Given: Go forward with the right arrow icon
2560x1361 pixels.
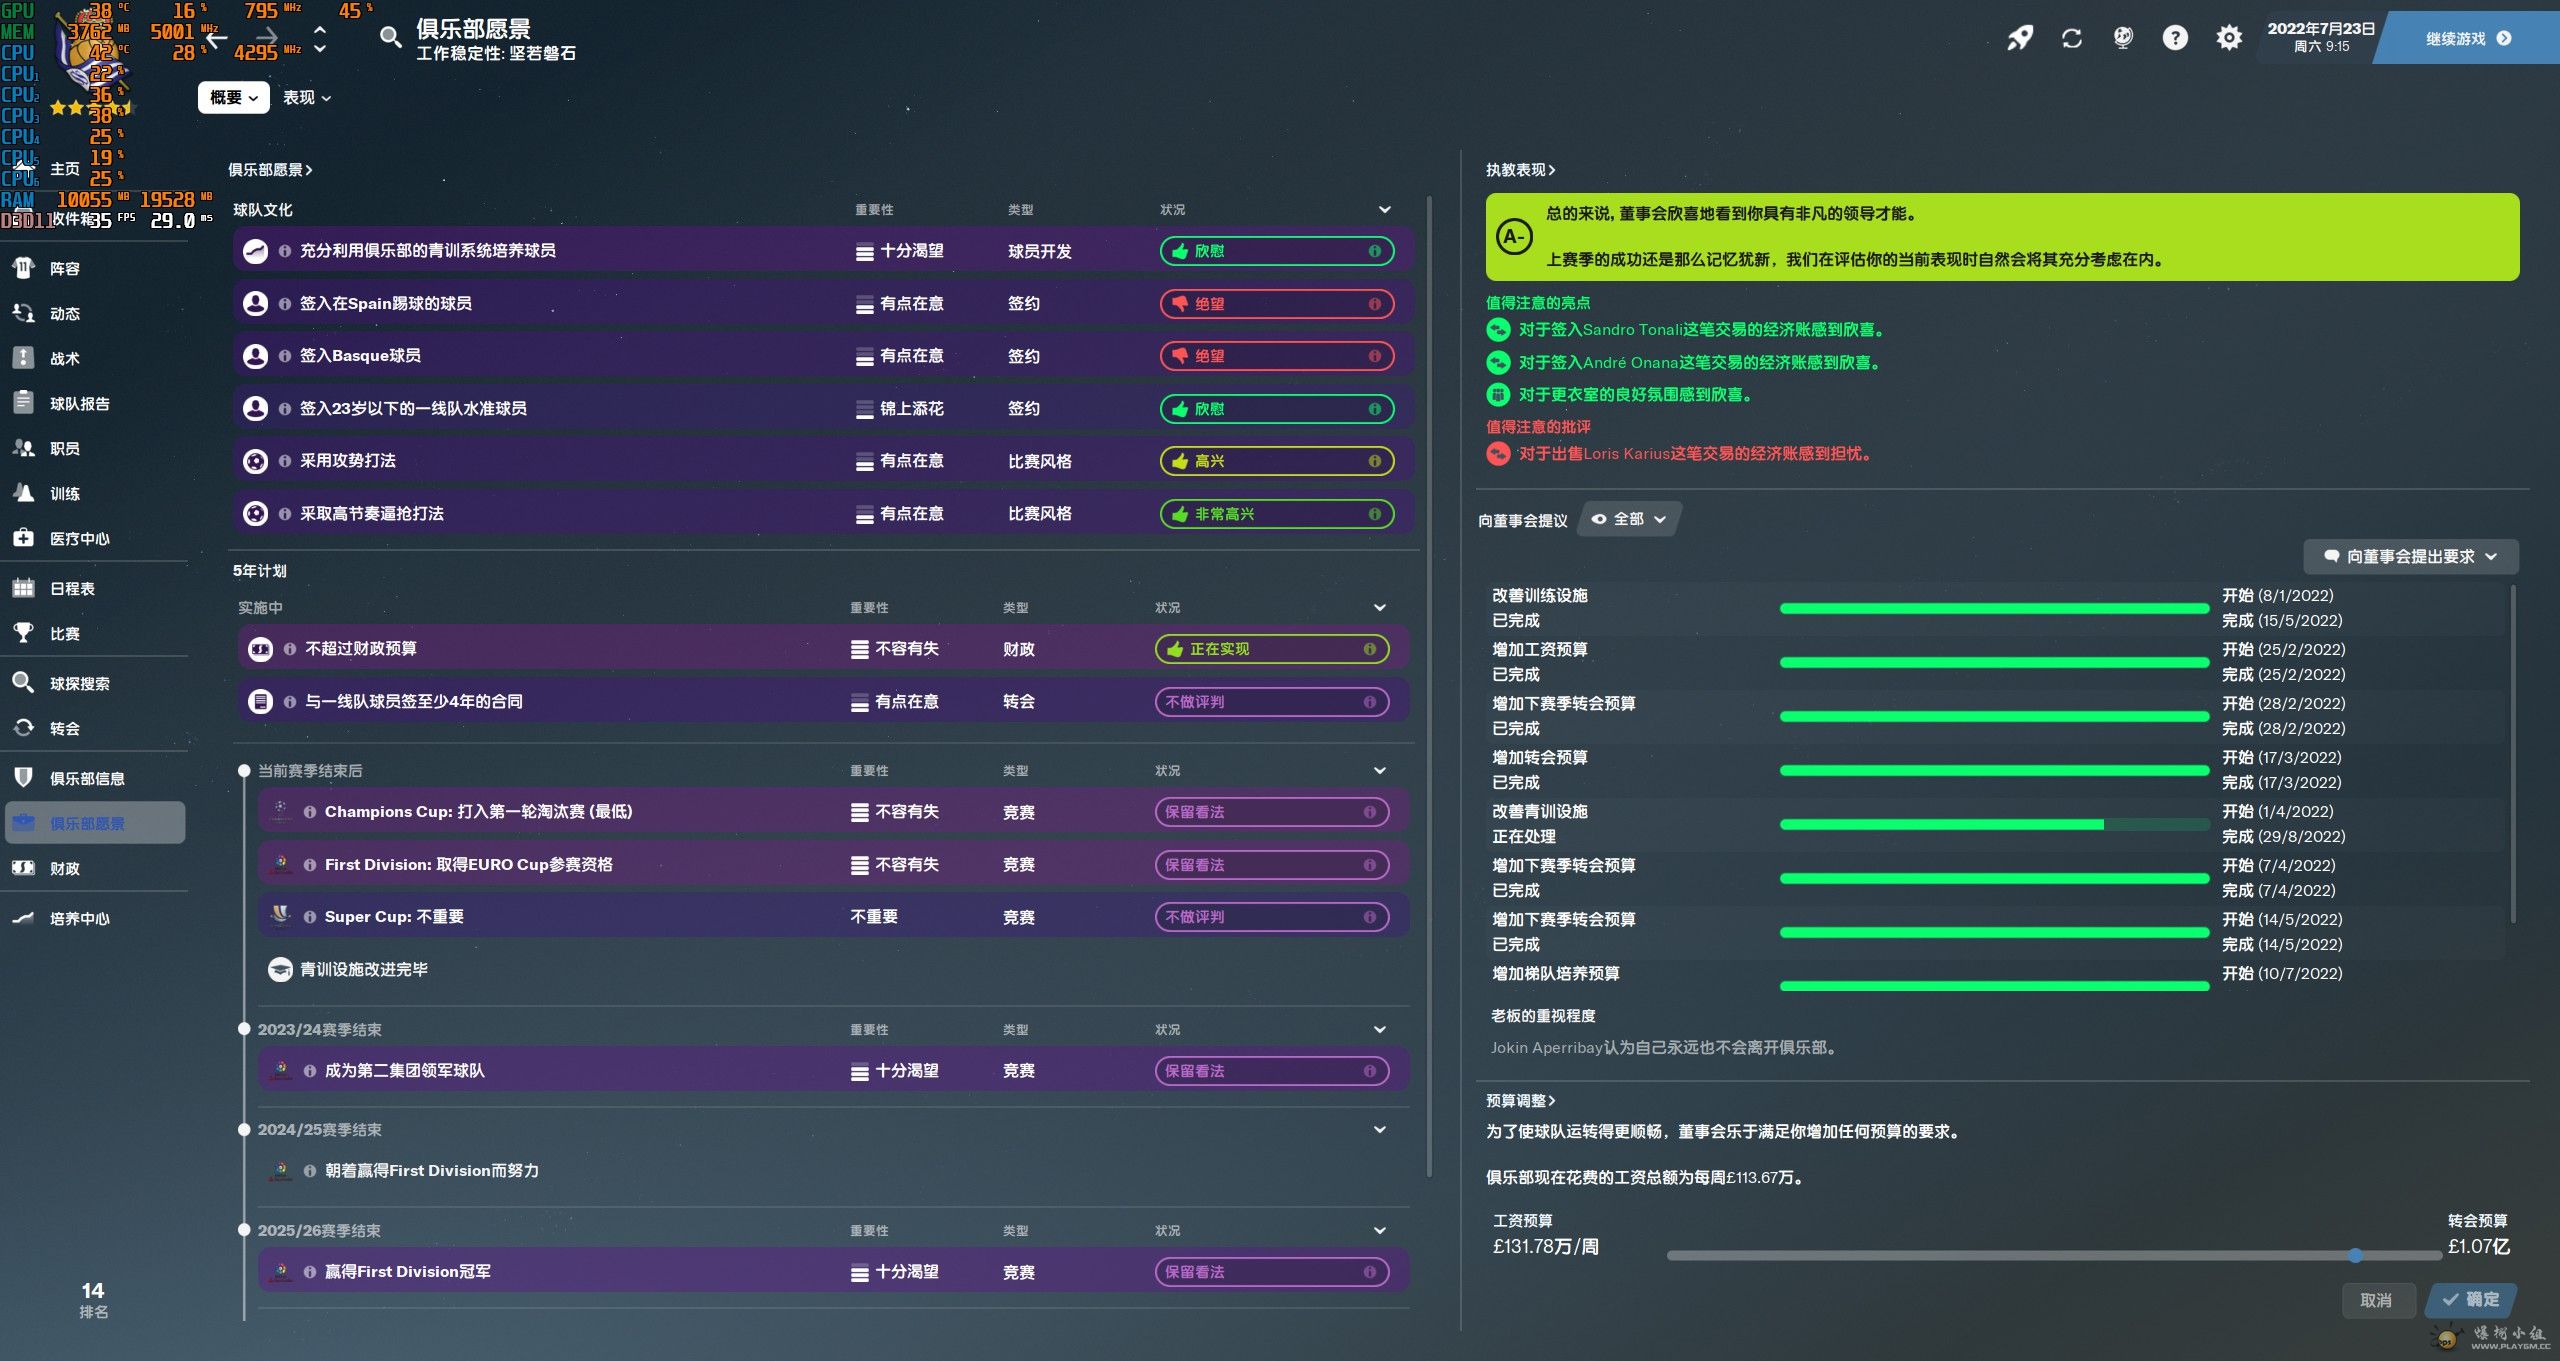Looking at the screenshot, I should tap(267, 38).
